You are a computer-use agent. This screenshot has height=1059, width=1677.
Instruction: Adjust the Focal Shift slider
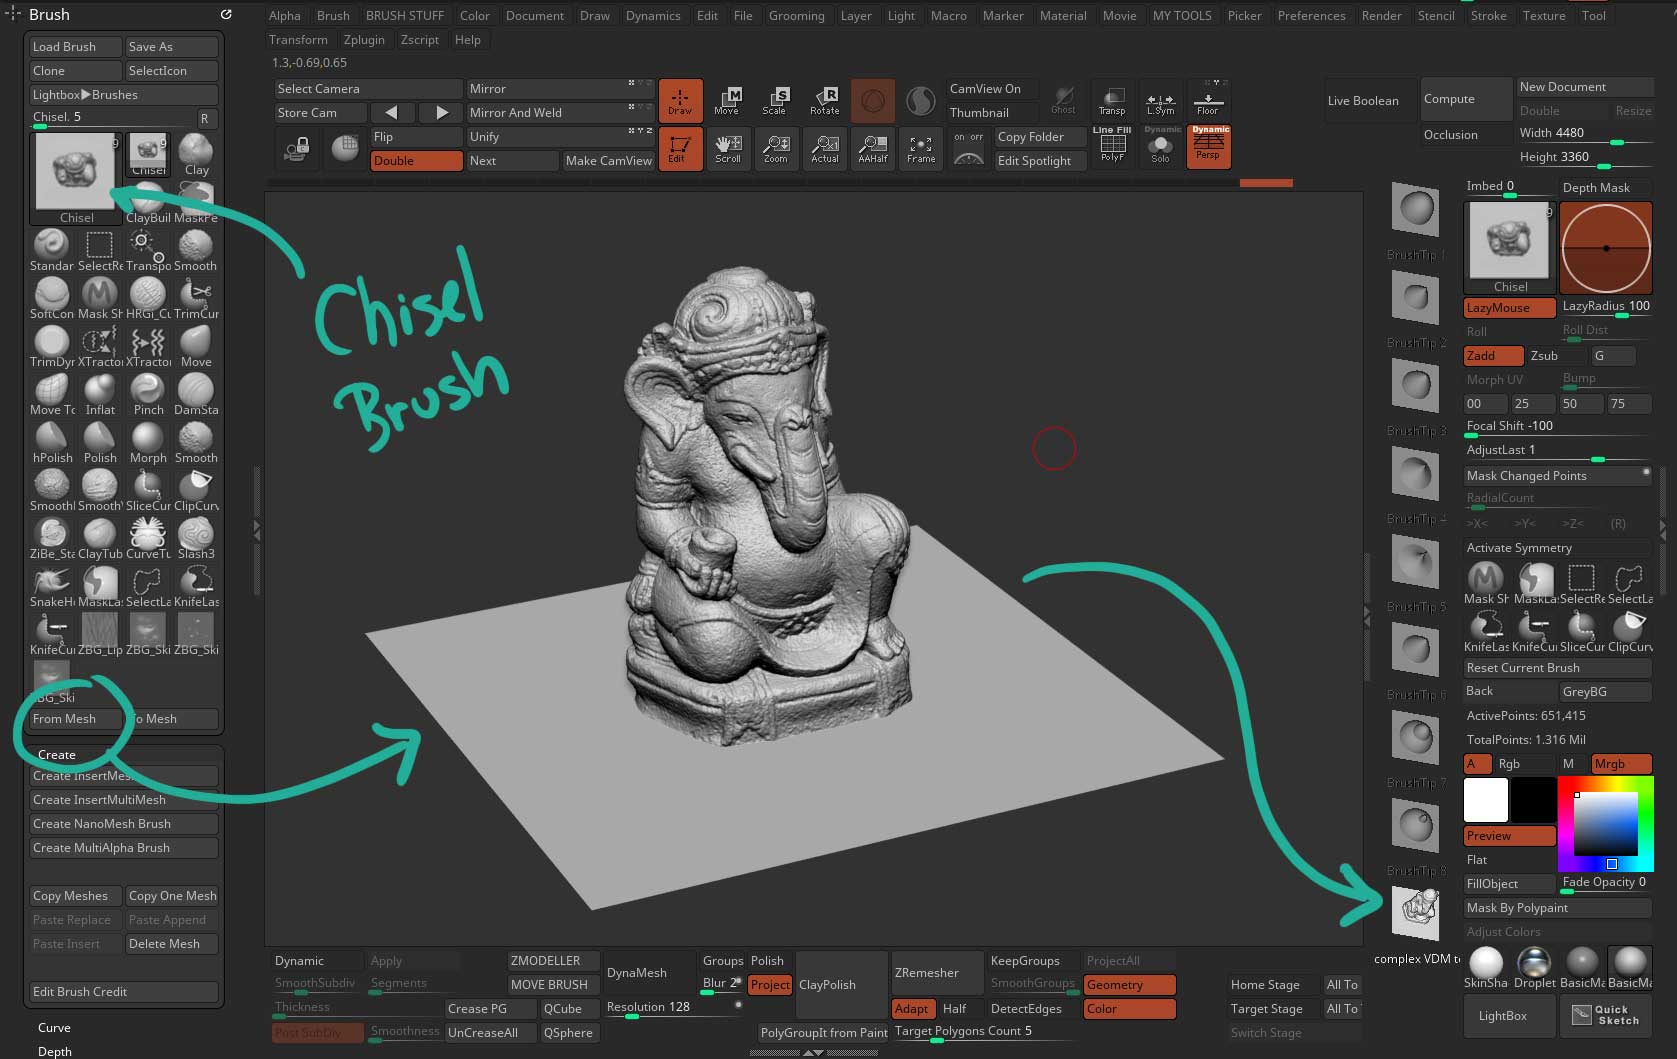point(1558,427)
